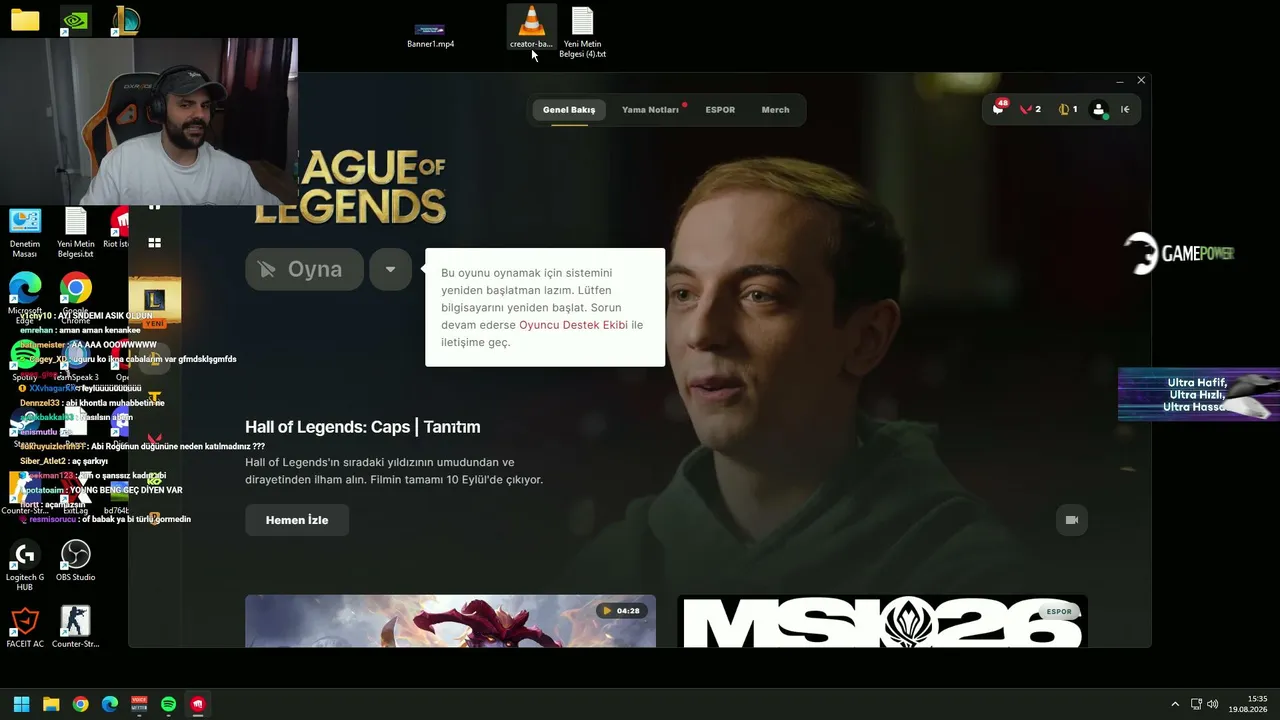The width and height of the screenshot is (1280, 720).
Task: Close the Riot Client window
Action: tap(1141, 80)
